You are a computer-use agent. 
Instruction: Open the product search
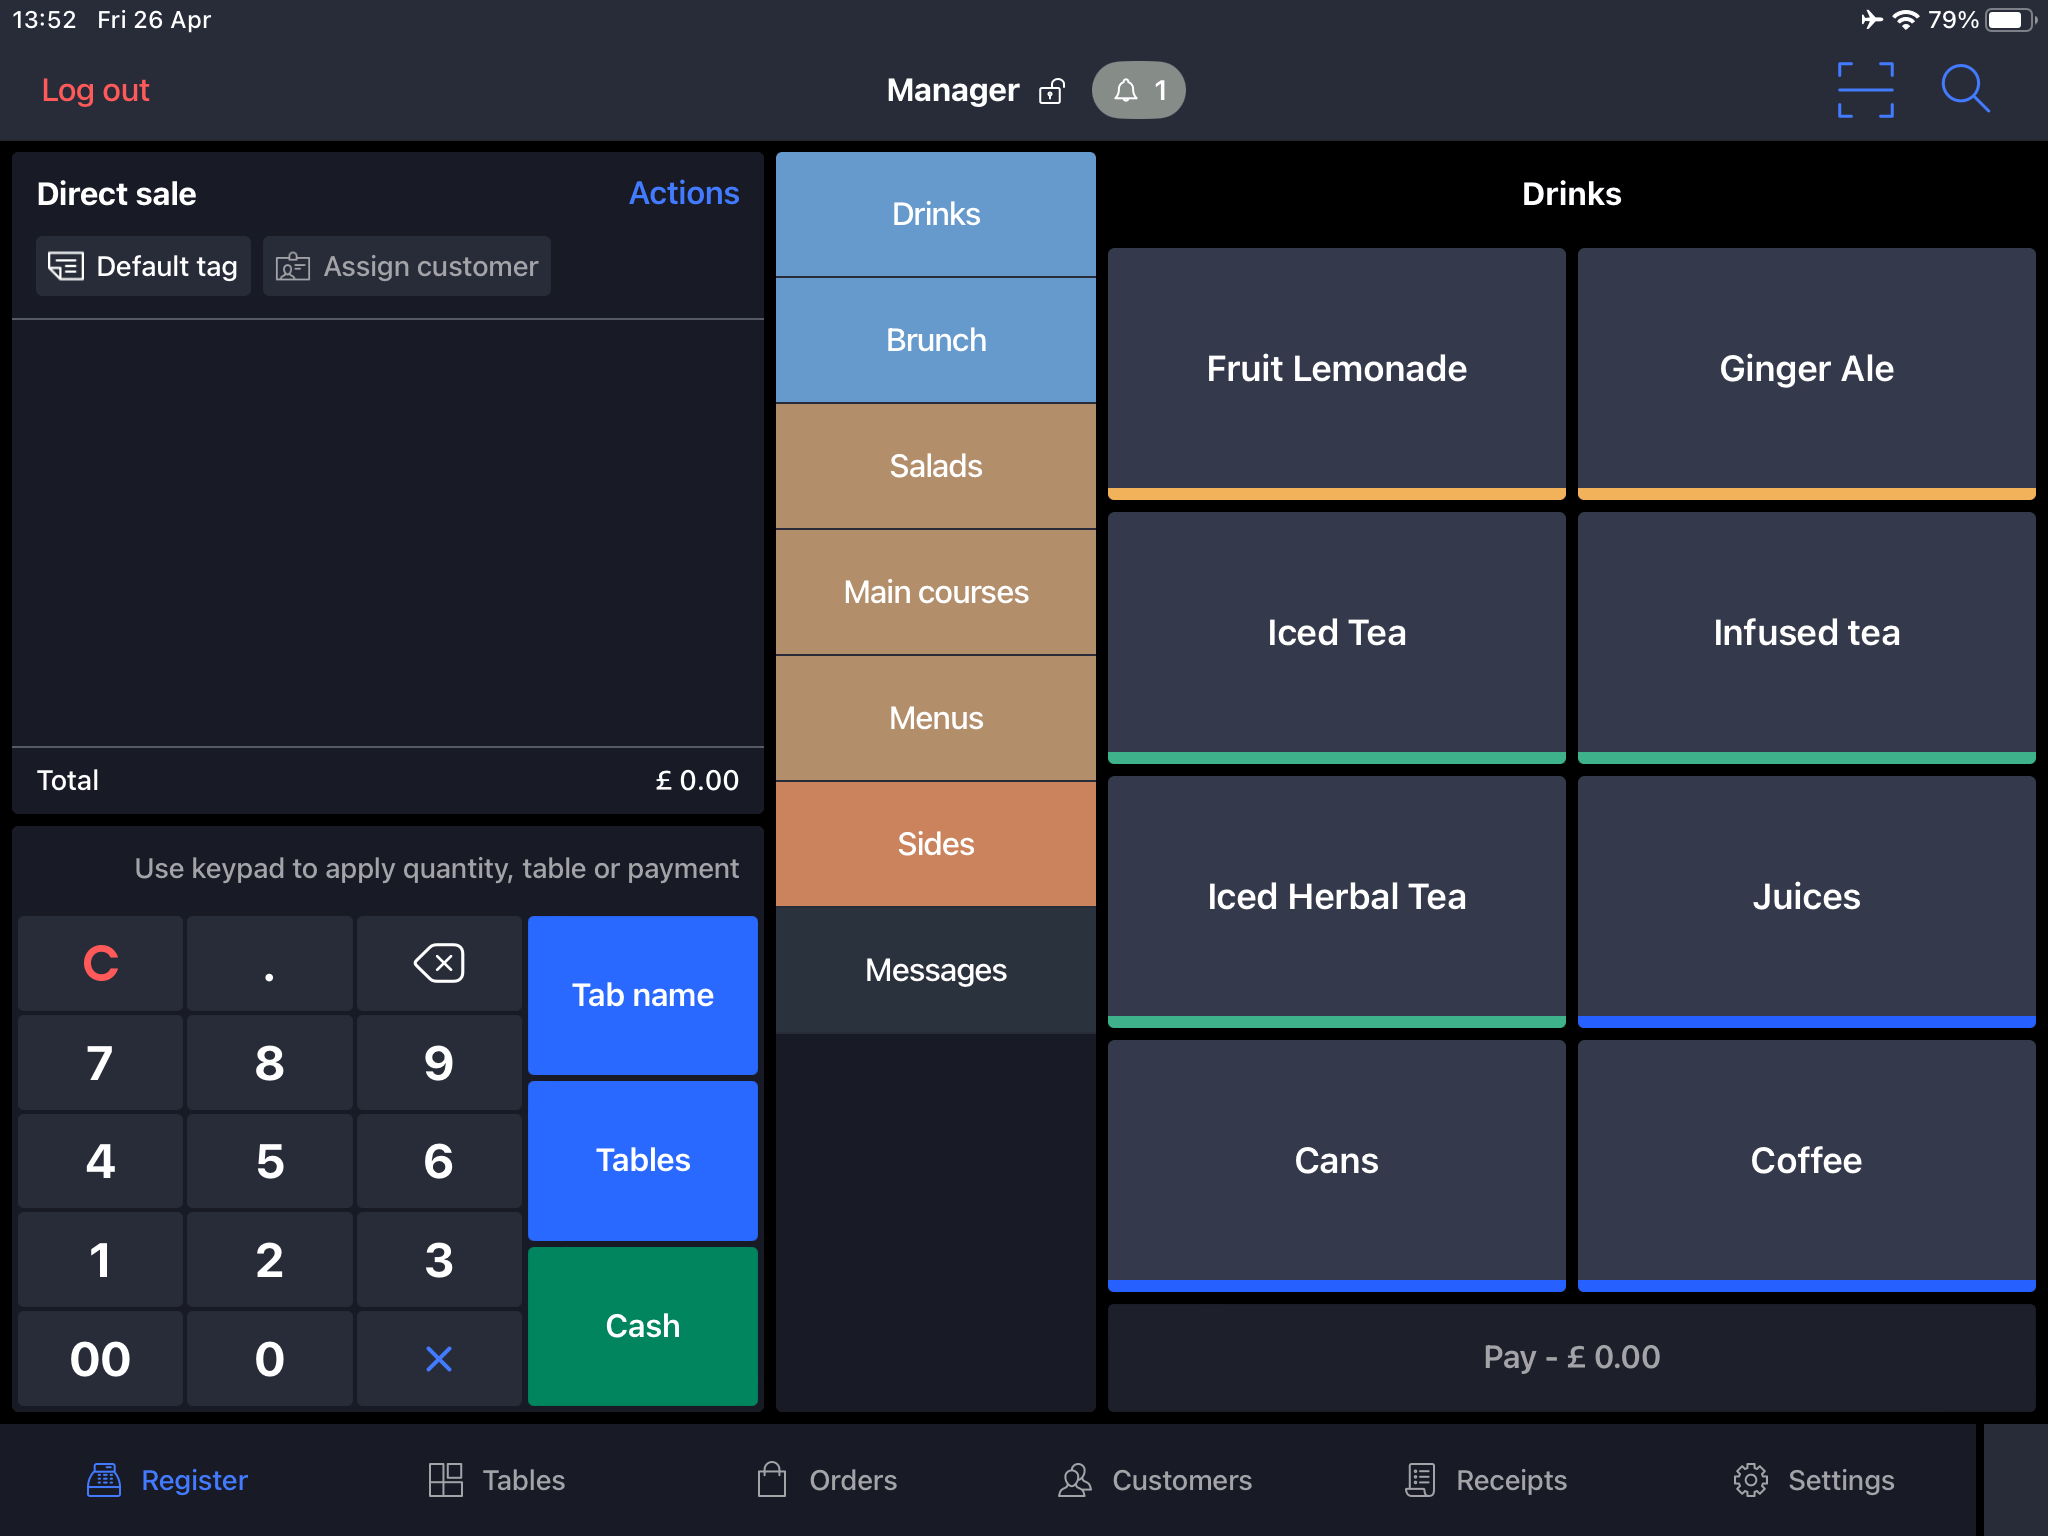click(x=1964, y=89)
